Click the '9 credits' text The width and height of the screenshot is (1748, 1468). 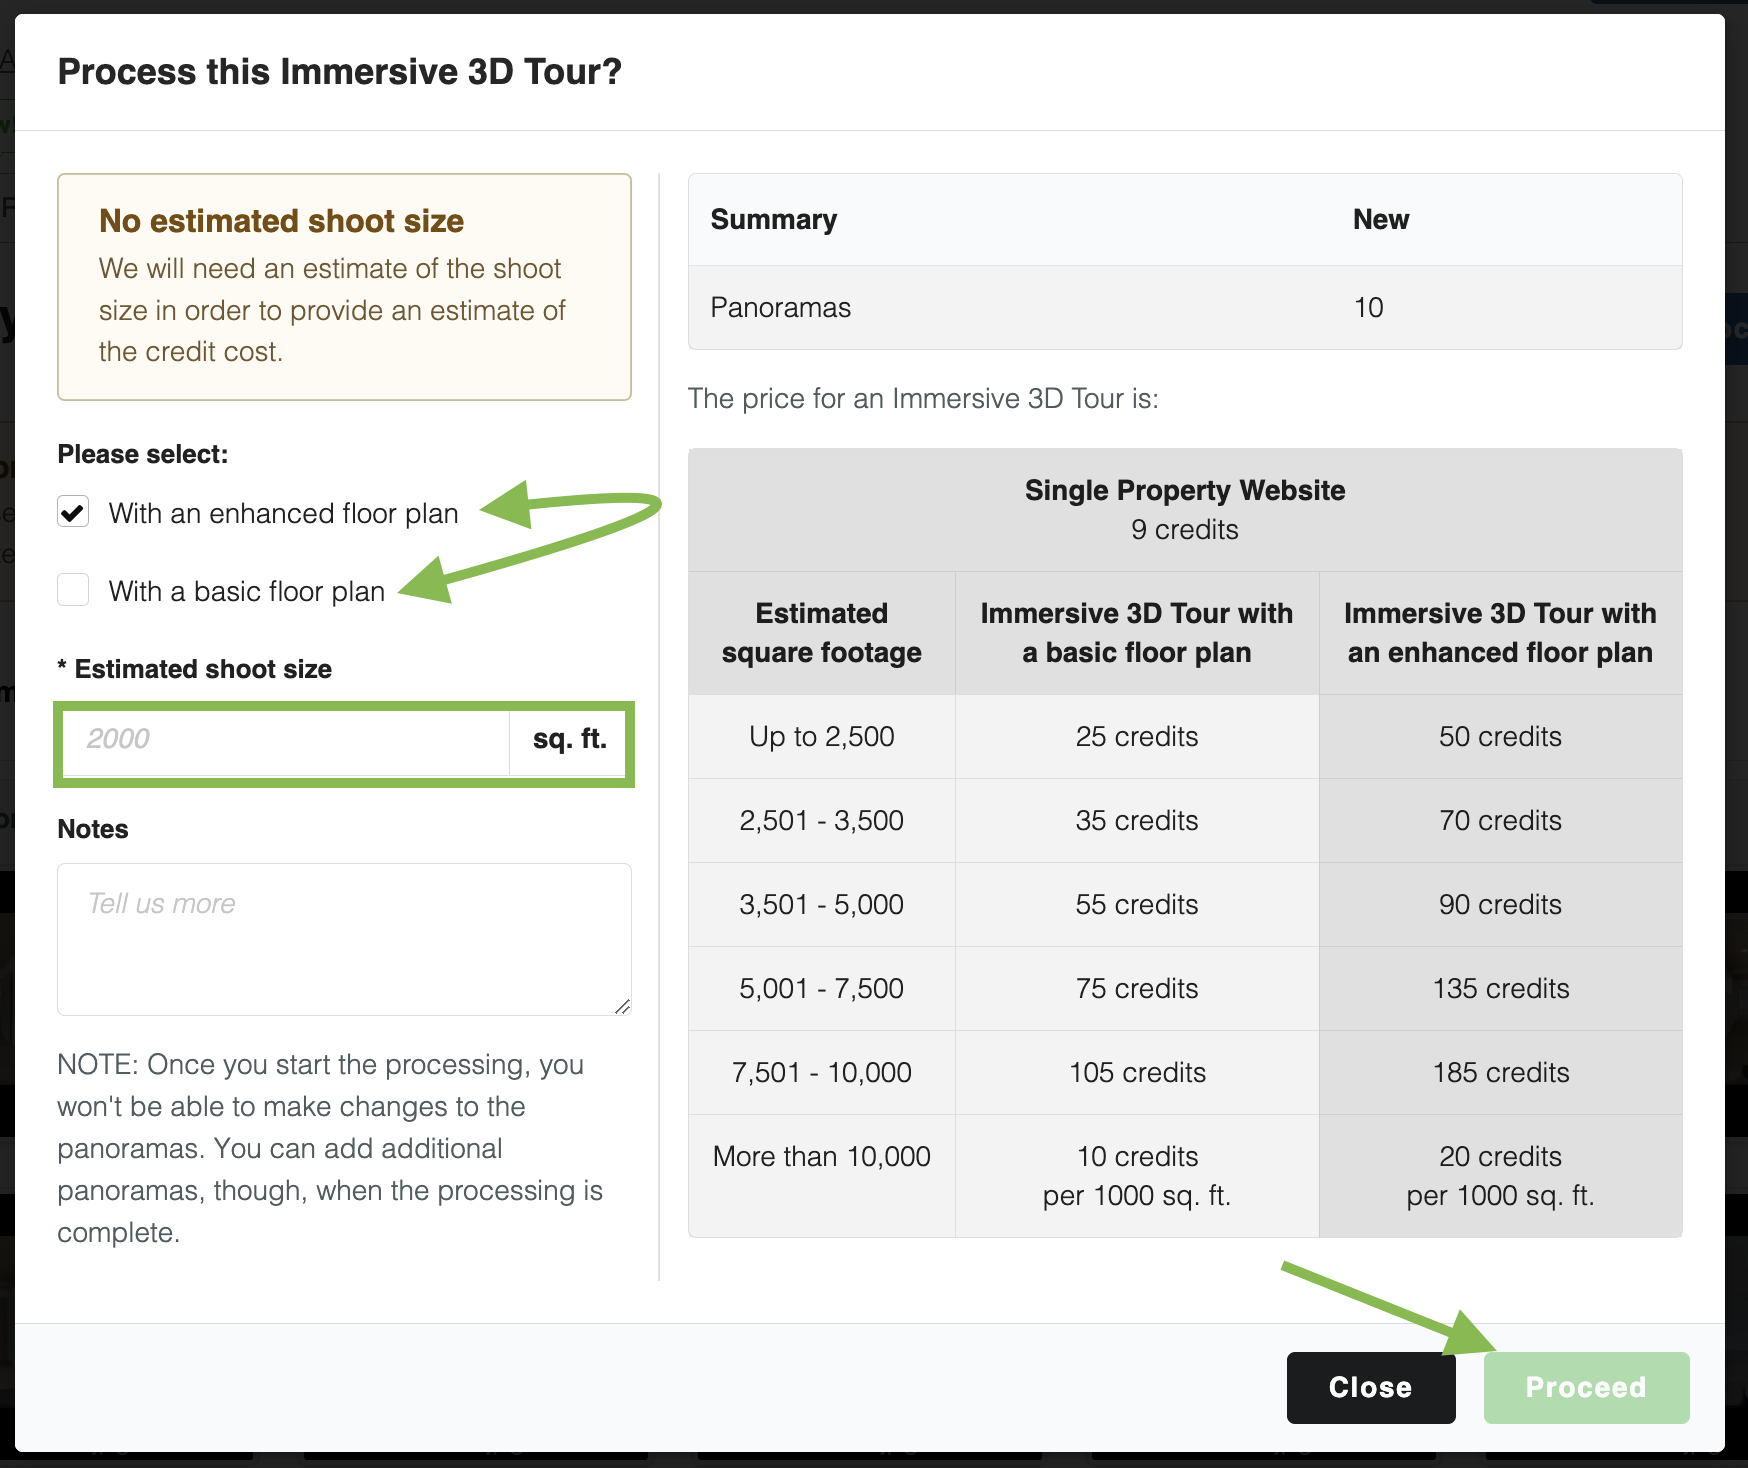pyautogui.click(x=1185, y=530)
